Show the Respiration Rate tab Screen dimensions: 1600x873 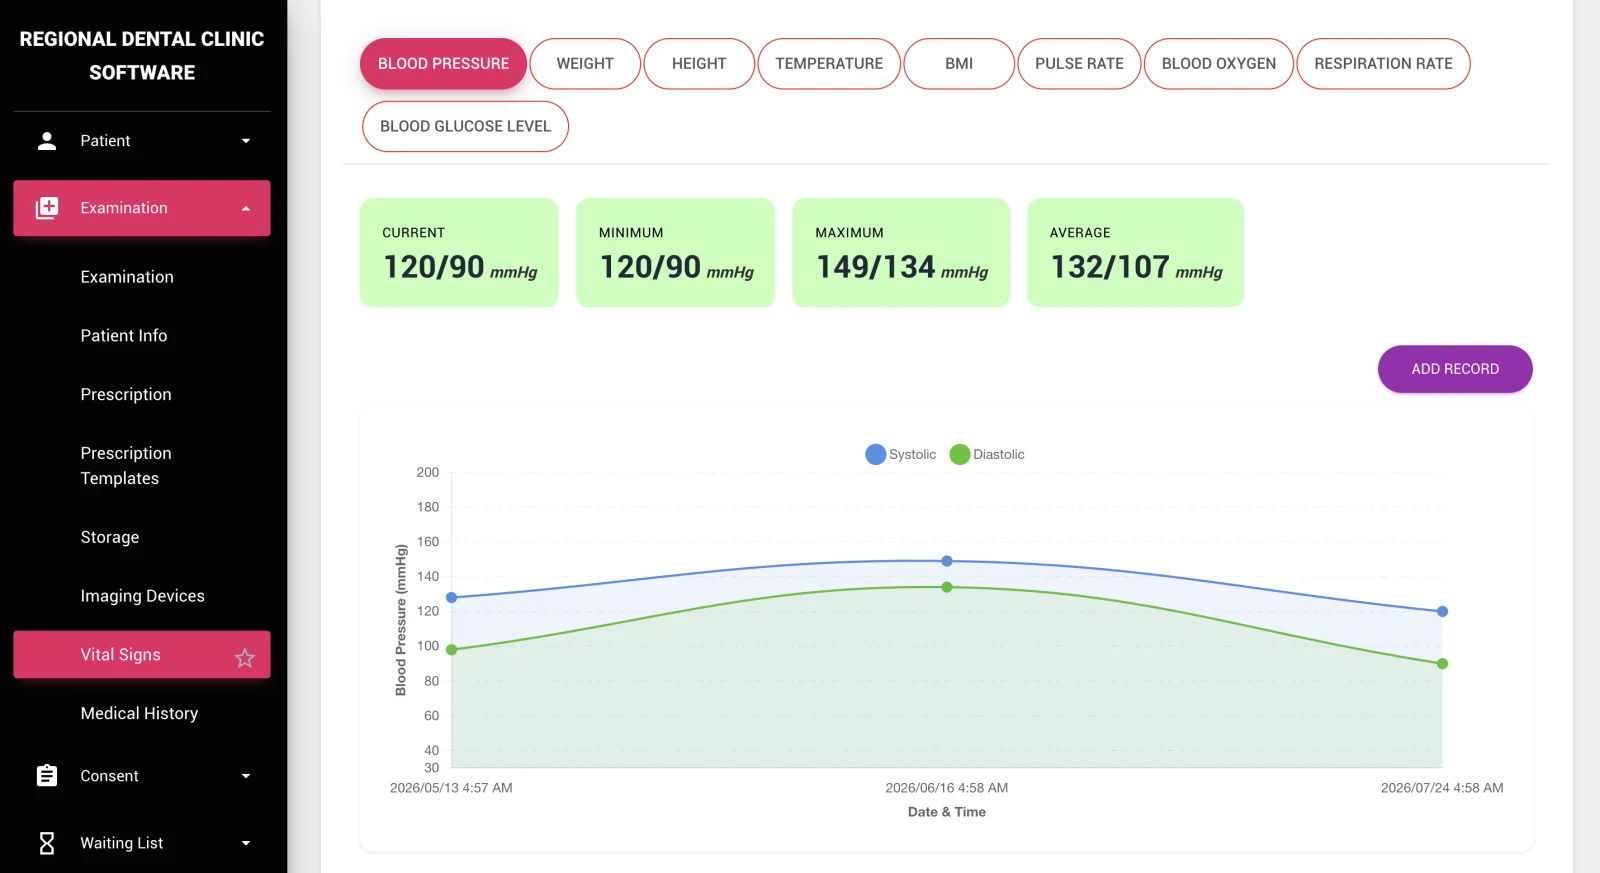click(x=1383, y=64)
